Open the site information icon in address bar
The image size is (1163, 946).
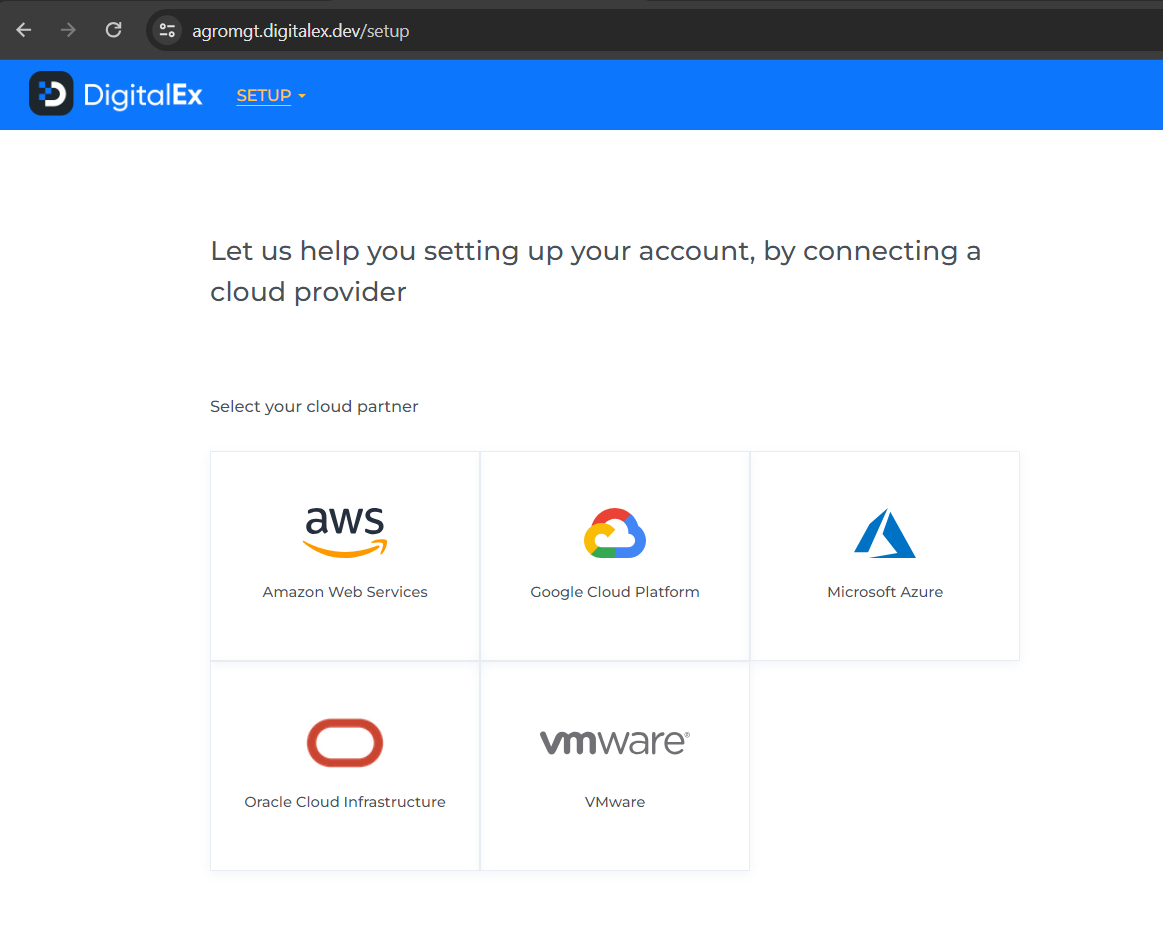click(167, 30)
